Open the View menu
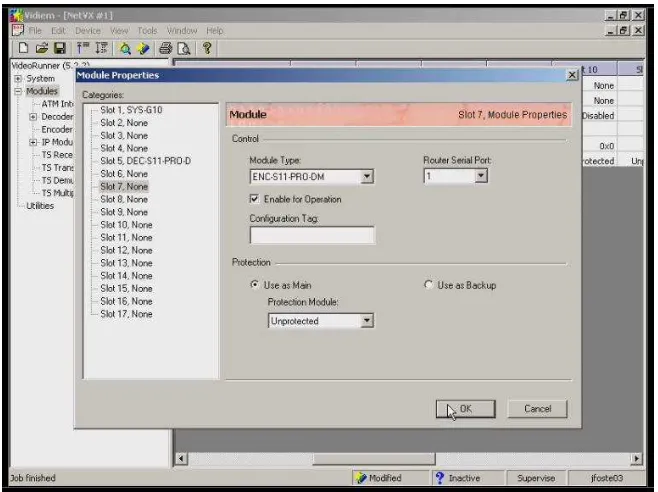This screenshot has height=492, width=658. 119,31
